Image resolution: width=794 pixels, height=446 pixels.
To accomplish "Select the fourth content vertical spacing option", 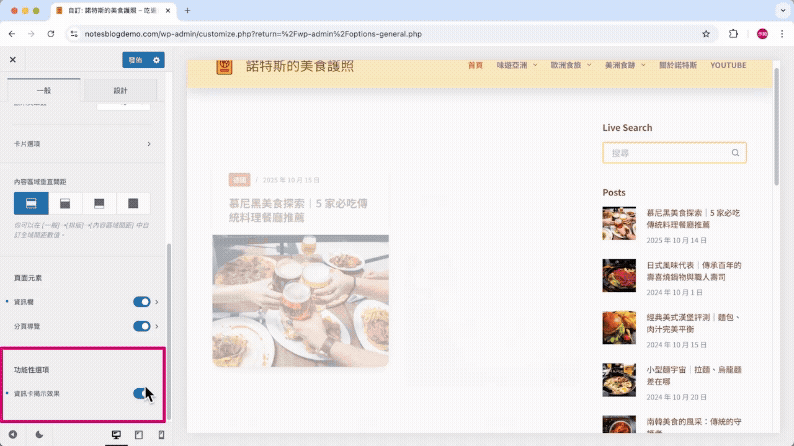I will click(x=133, y=203).
